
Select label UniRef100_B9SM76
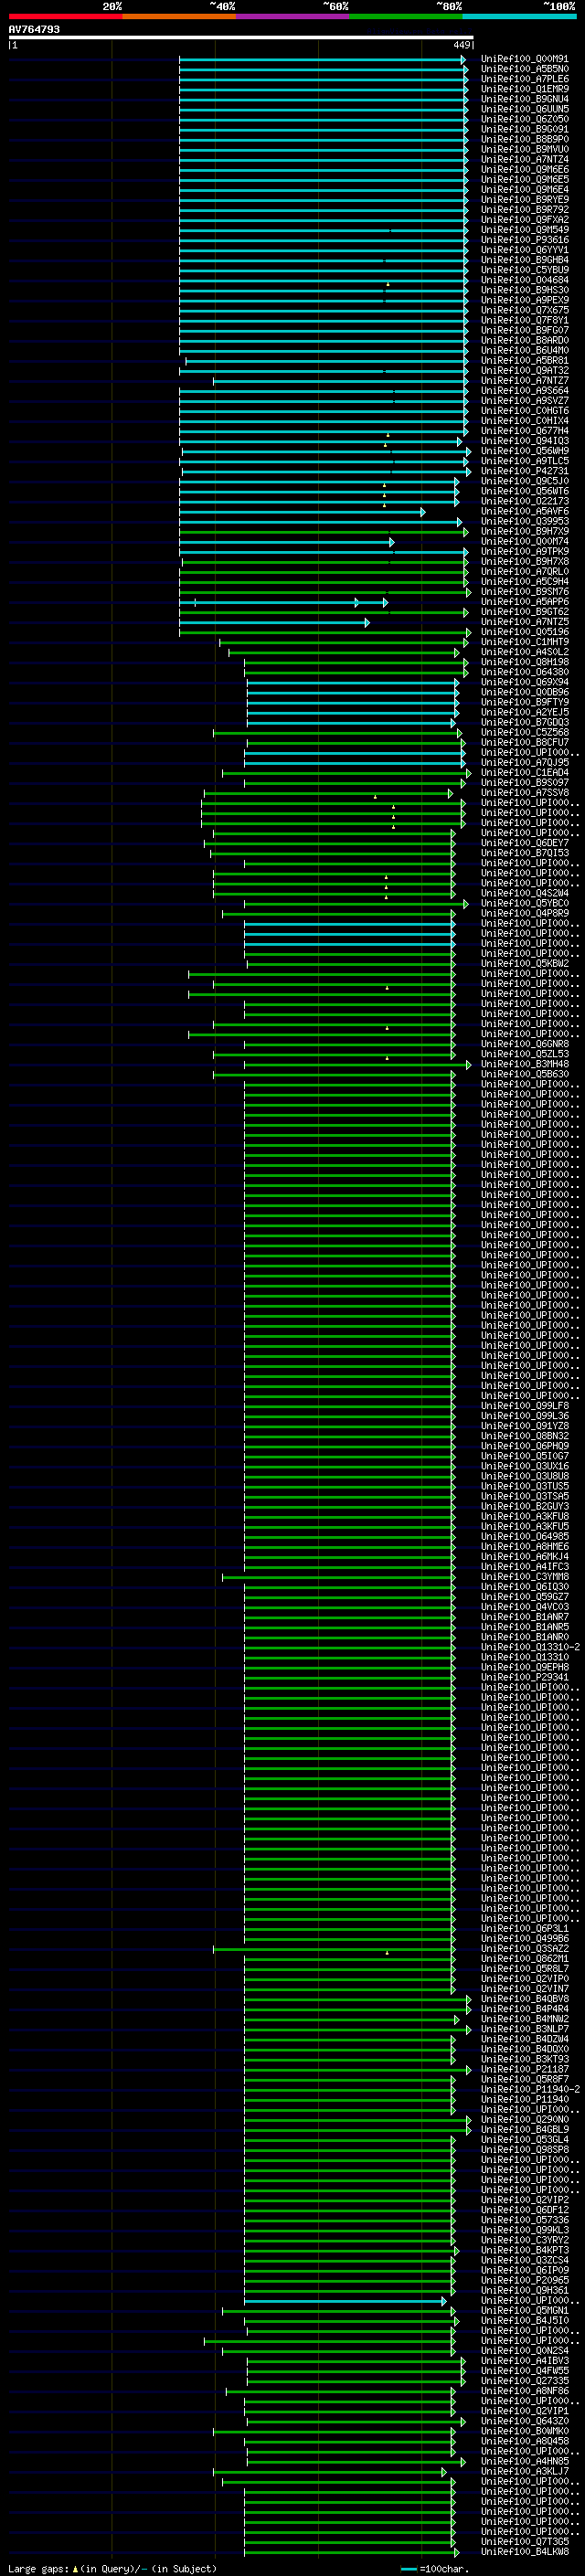tap(524, 591)
